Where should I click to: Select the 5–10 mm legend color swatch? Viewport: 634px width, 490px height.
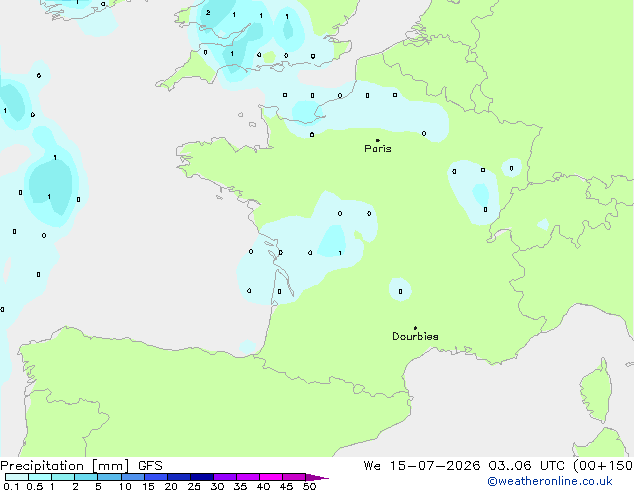coord(109,477)
